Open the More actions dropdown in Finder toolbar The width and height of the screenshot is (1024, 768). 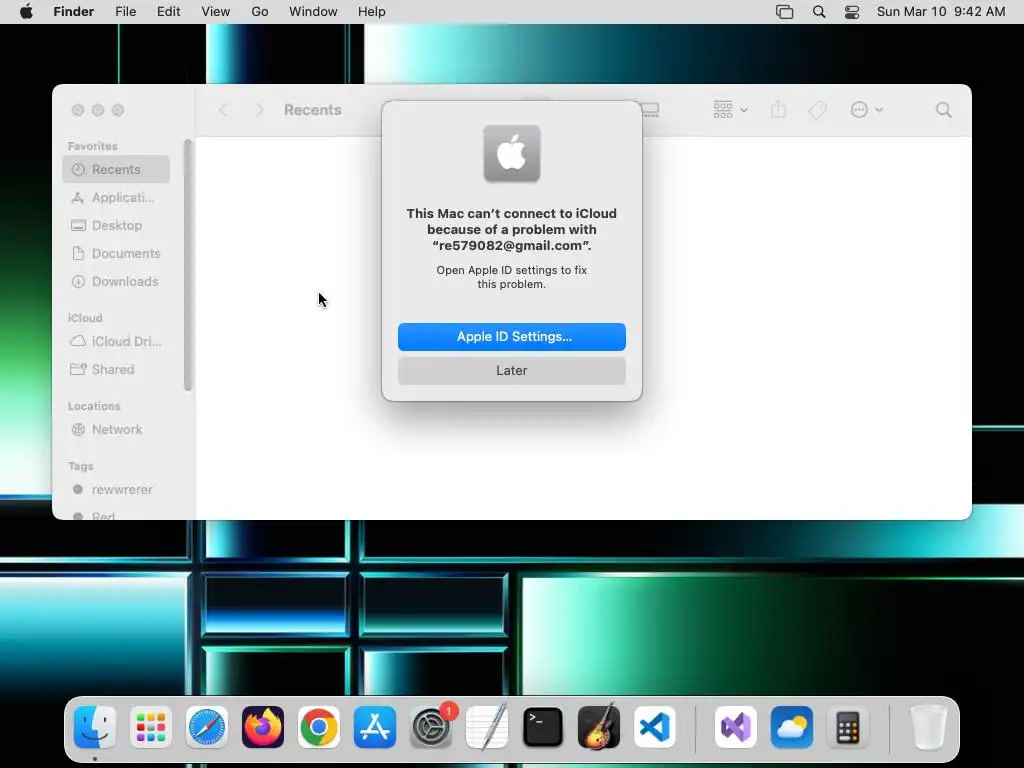(x=867, y=110)
